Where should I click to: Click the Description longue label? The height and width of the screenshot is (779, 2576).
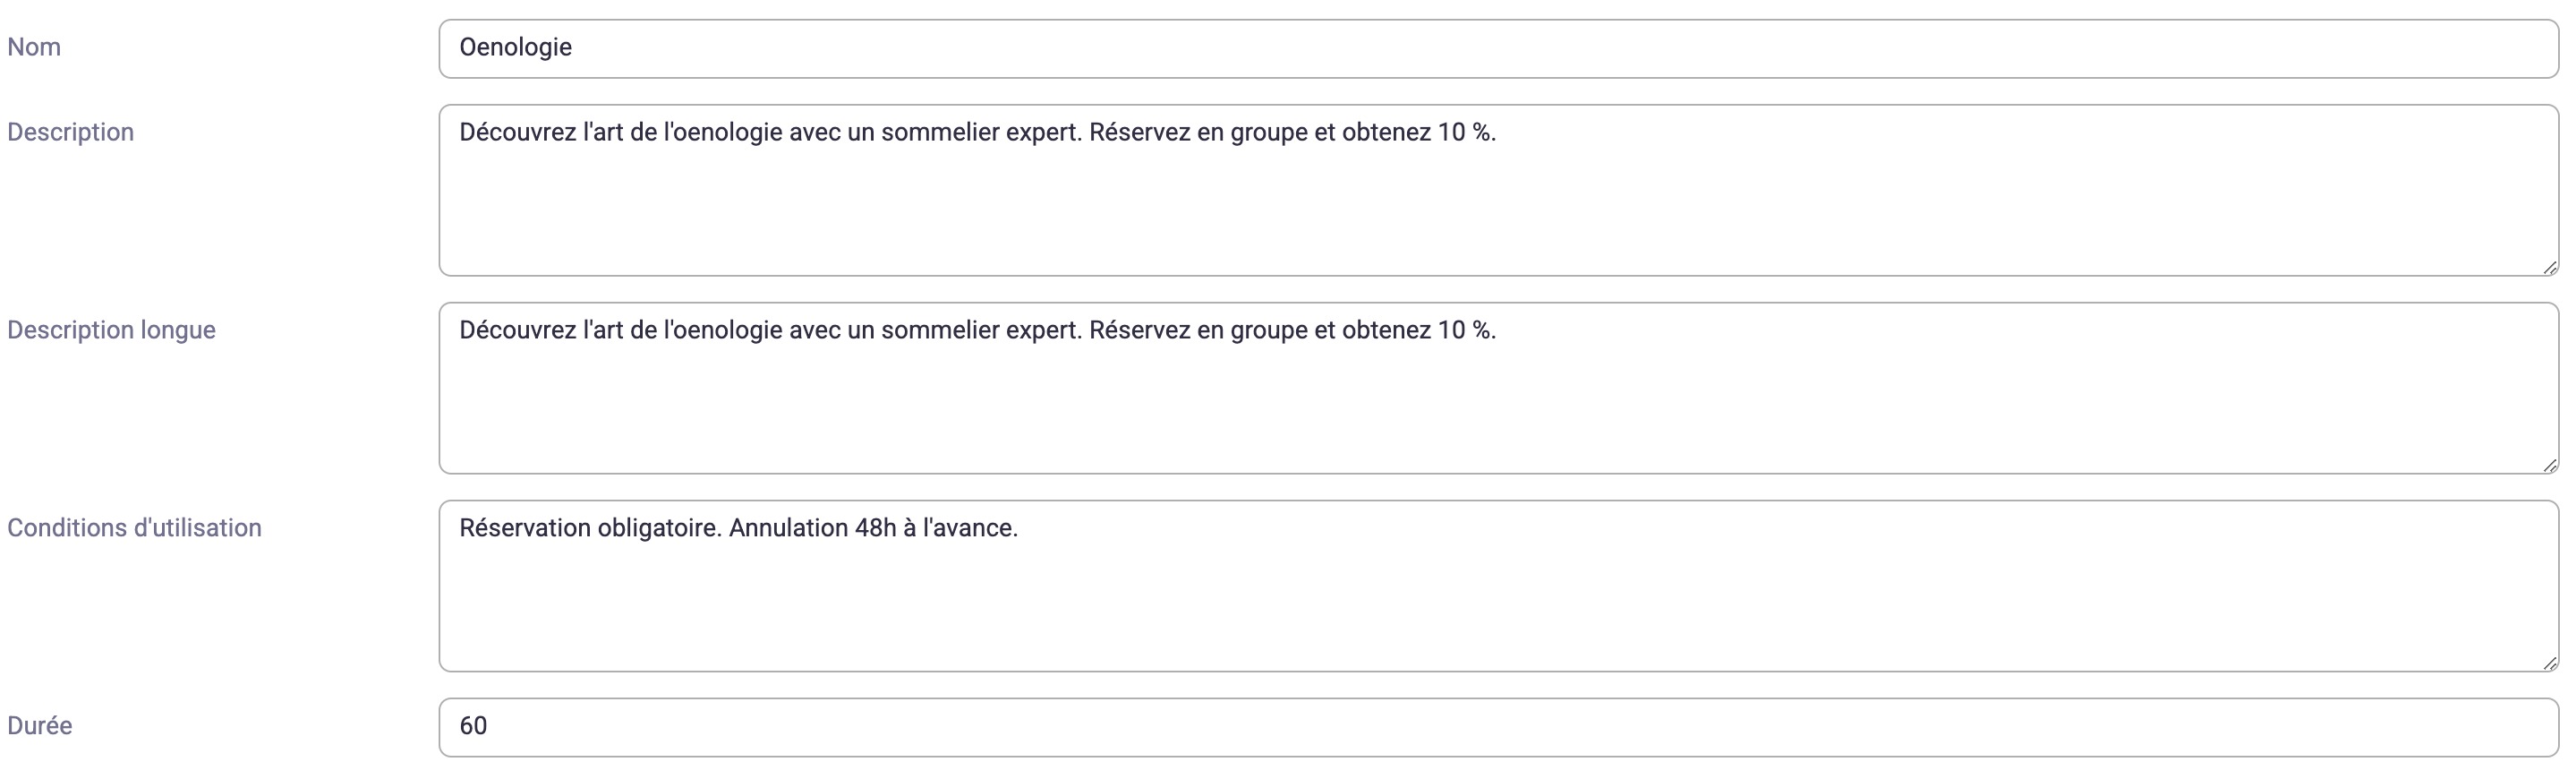(x=111, y=330)
